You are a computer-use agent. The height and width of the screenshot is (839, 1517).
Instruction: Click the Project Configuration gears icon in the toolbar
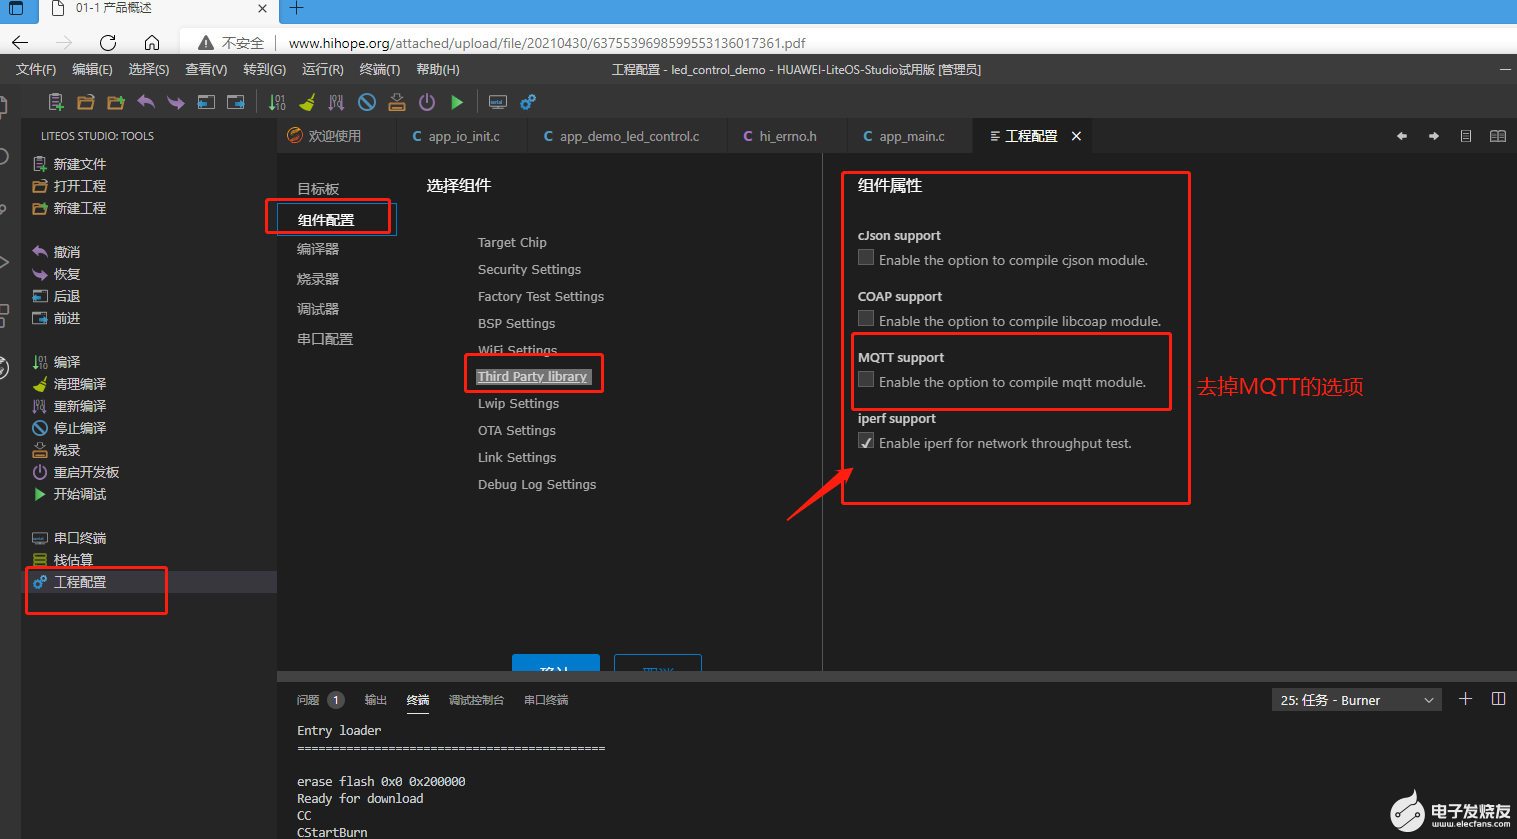click(528, 102)
